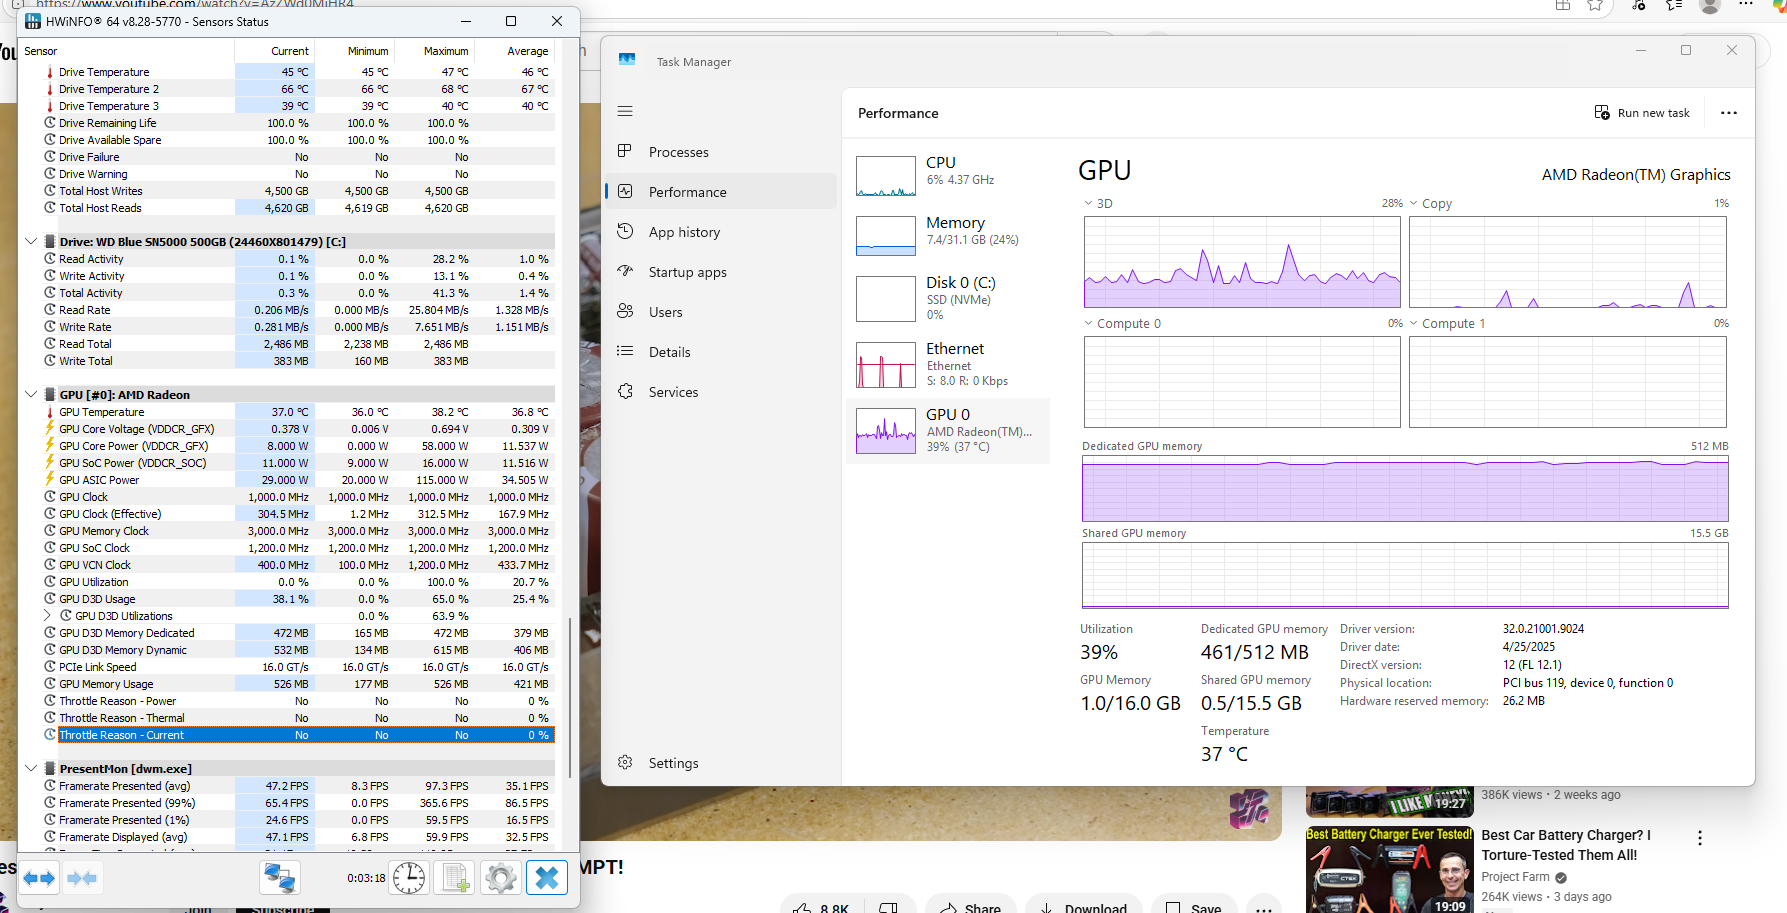Open the Compute 1 graph engine dropdown
This screenshot has width=1787, height=913.
coord(1414,323)
